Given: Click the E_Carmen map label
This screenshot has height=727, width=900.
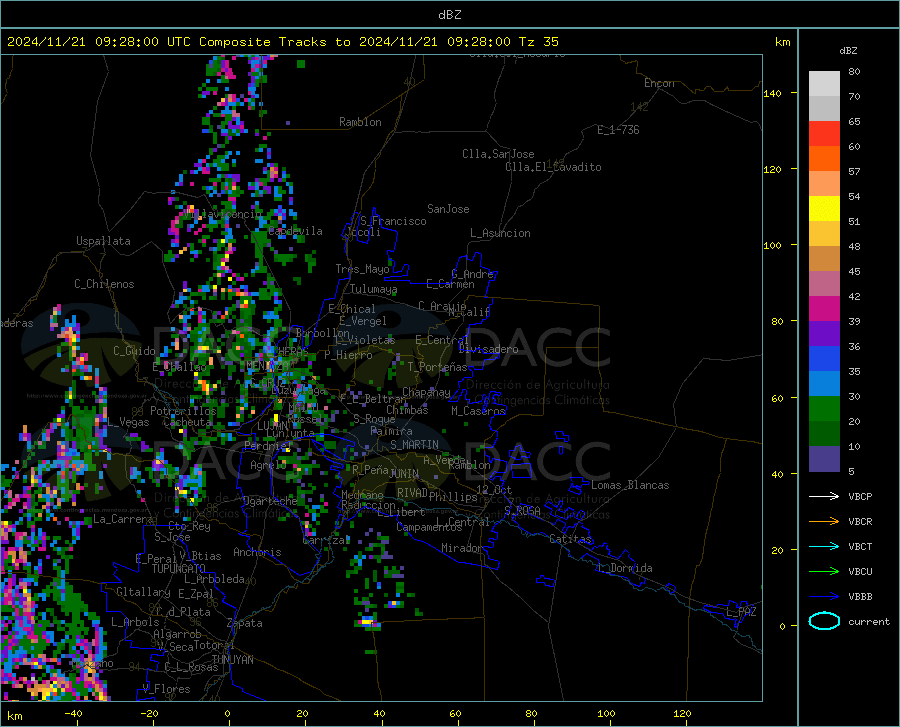Looking at the screenshot, I should click(x=450, y=284).
